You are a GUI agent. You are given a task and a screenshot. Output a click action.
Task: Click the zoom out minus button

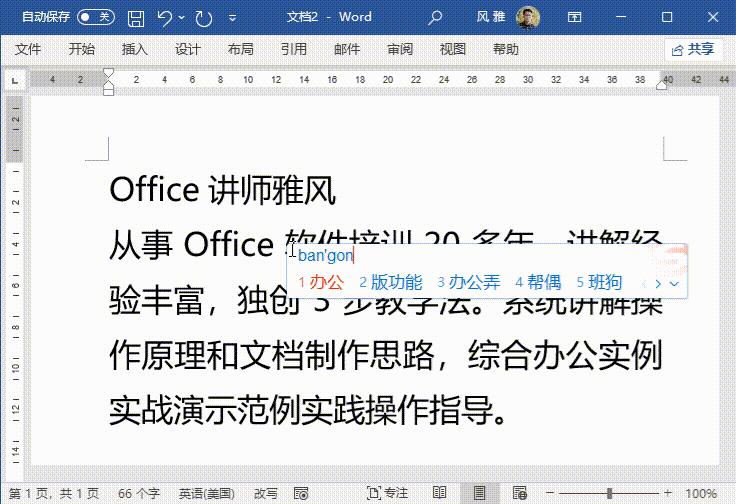550,493
